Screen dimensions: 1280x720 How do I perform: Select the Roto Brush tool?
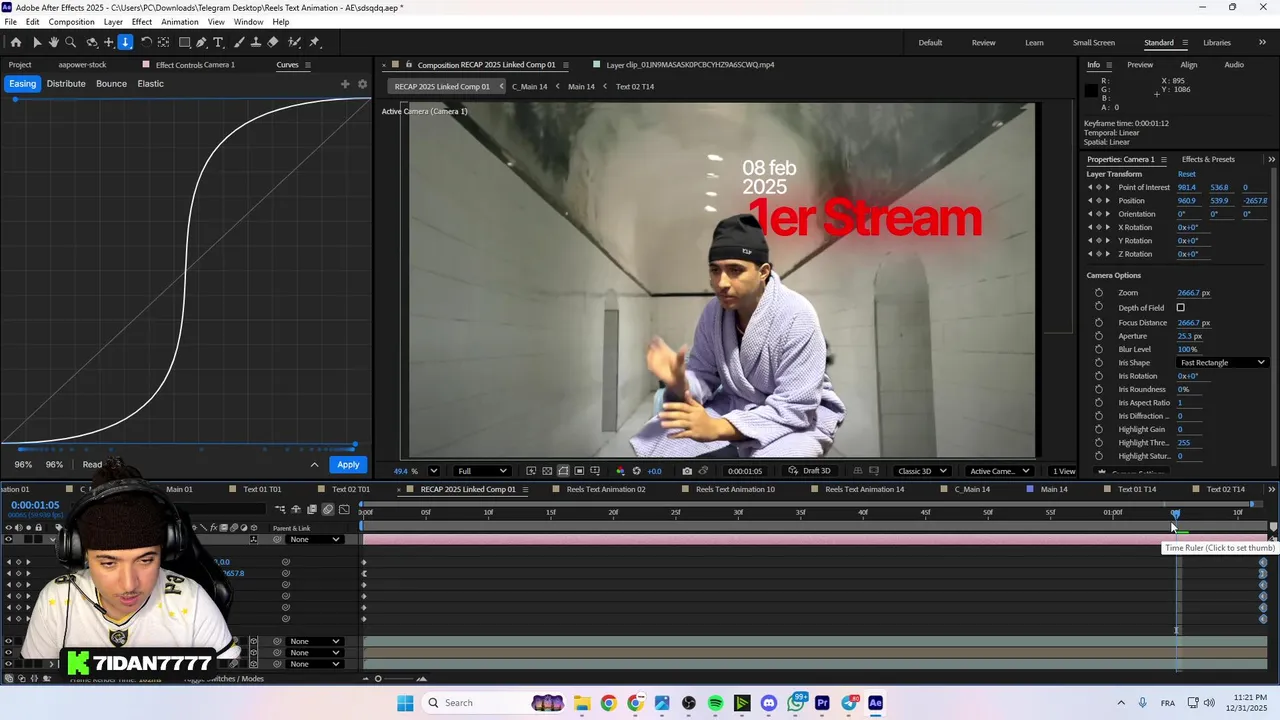[x=295, y=42]
